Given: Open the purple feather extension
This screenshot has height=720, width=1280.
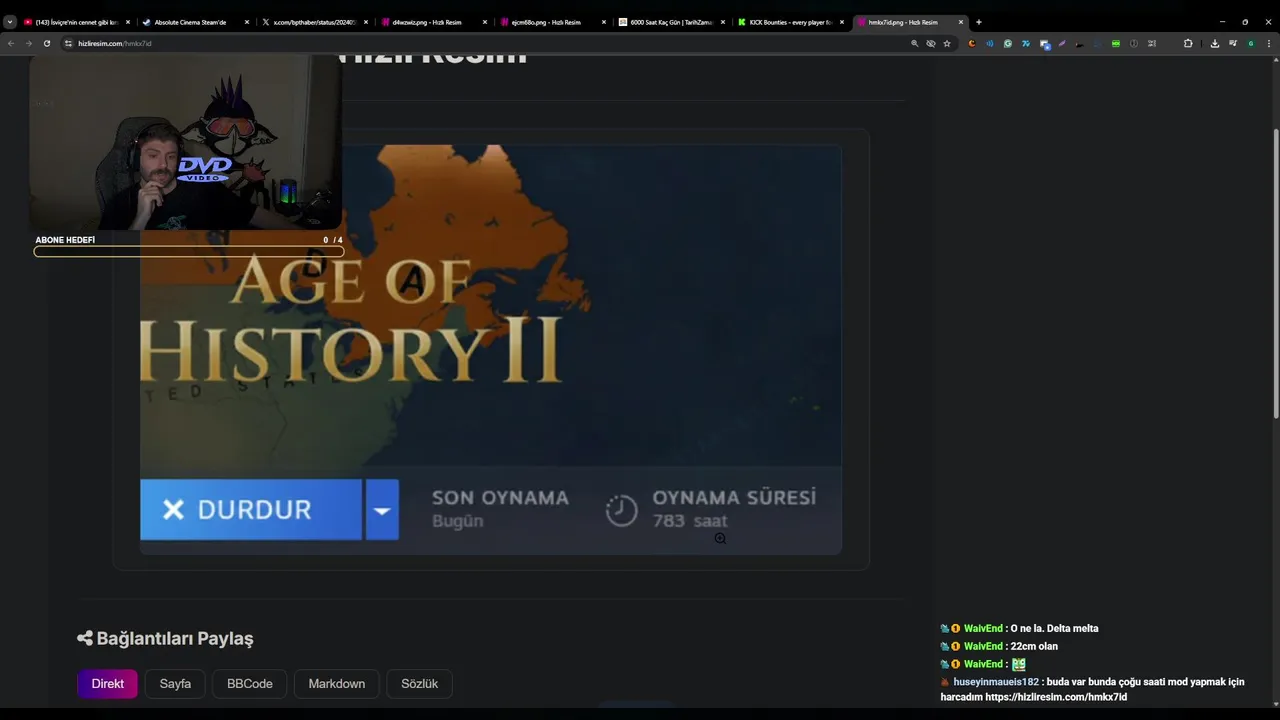Looking at the screenshot, I should click(1062, 43).
